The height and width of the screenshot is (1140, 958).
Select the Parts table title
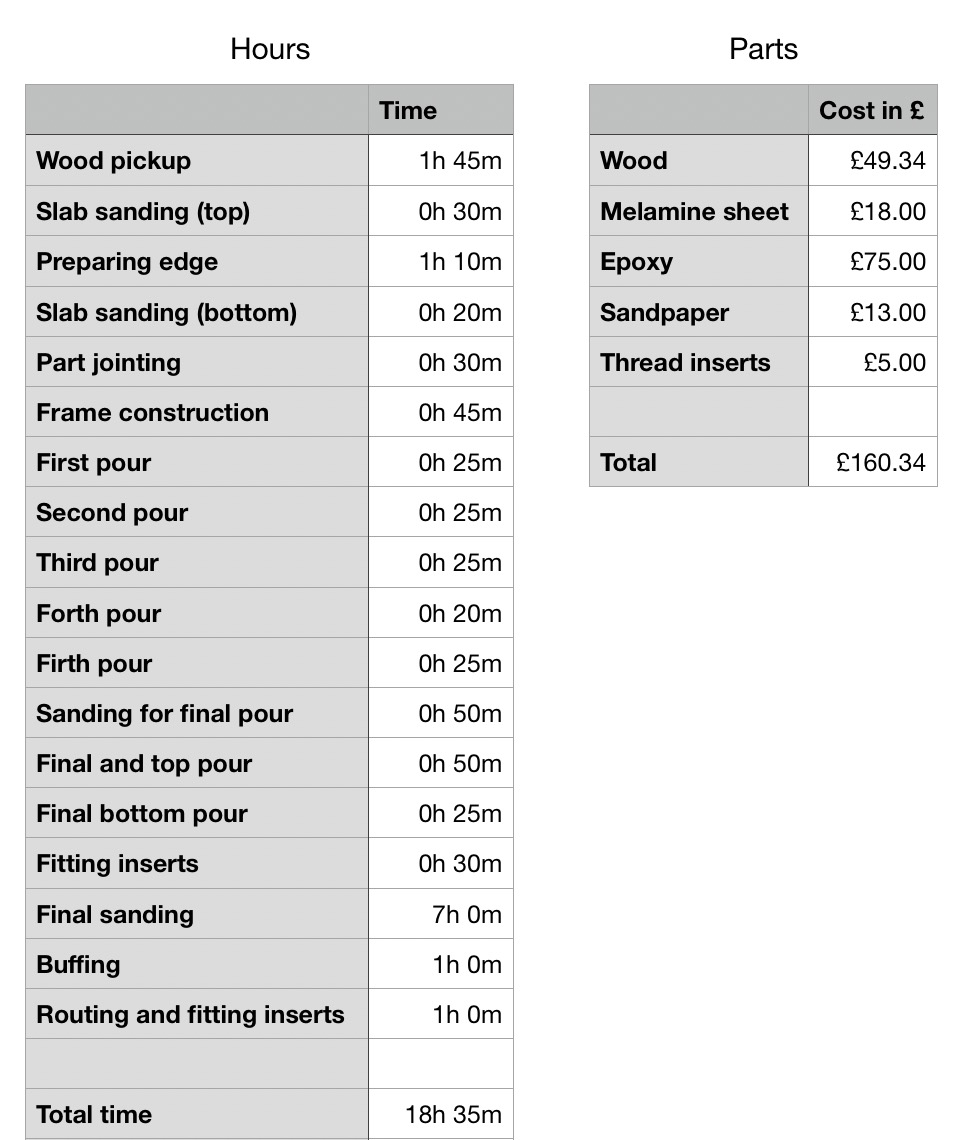(x=763, y=49)
